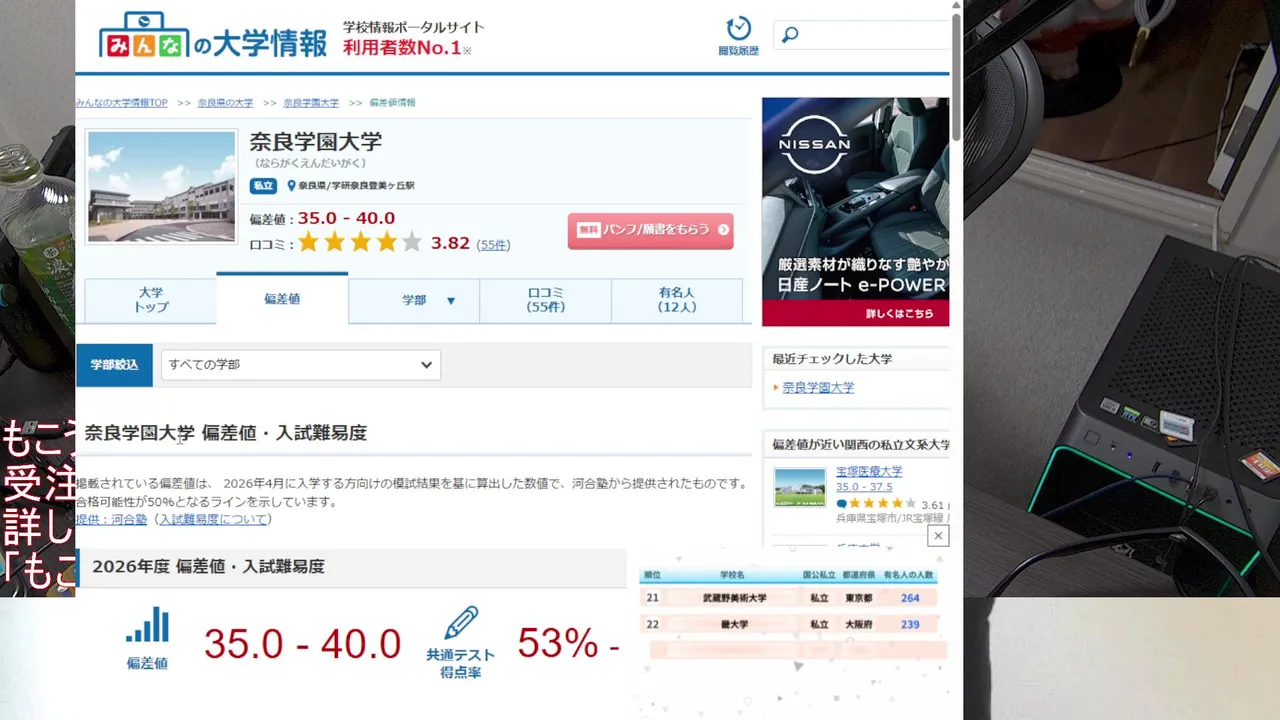Click the 偏差値 bar chart icon

pyautogui.click(x=147, y=625)
